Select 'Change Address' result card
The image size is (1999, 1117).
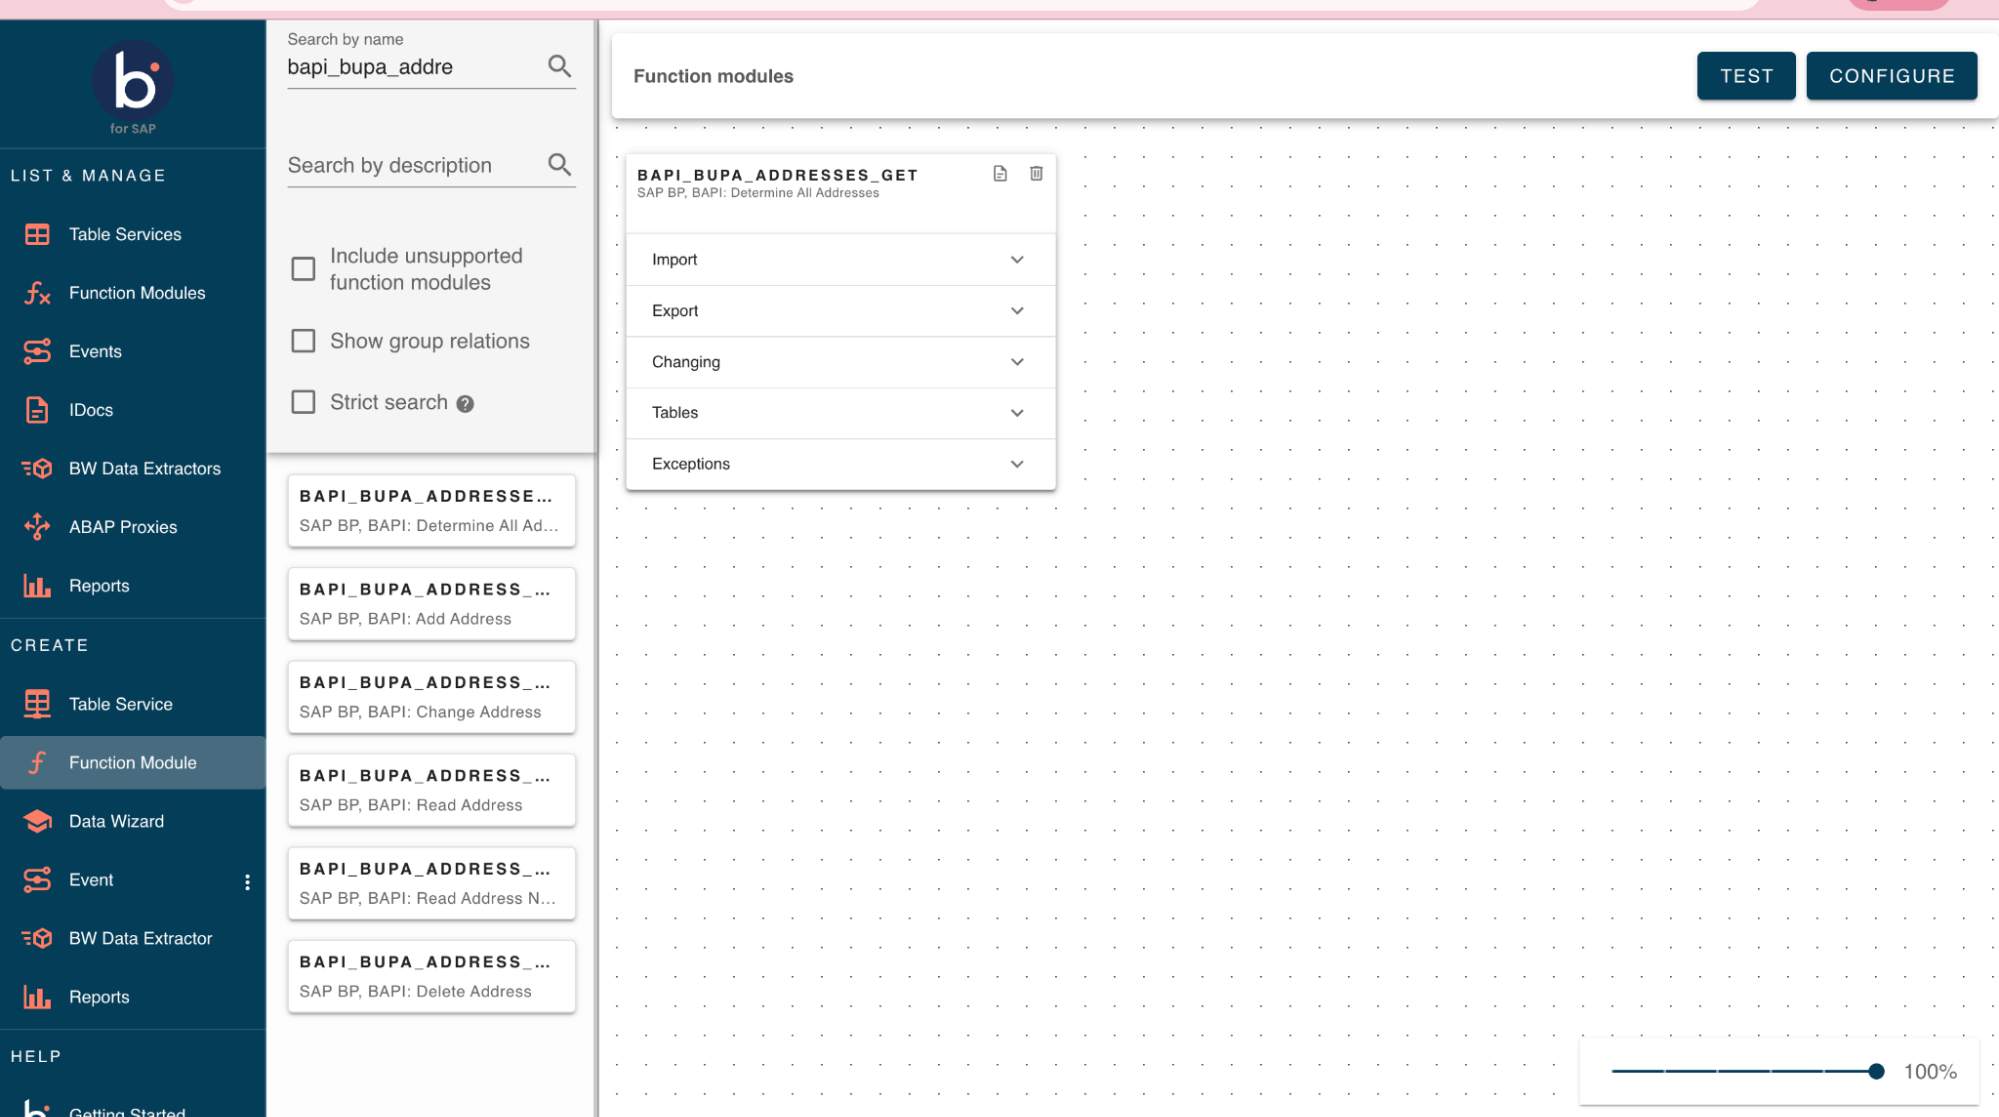(x=431, y=696)
